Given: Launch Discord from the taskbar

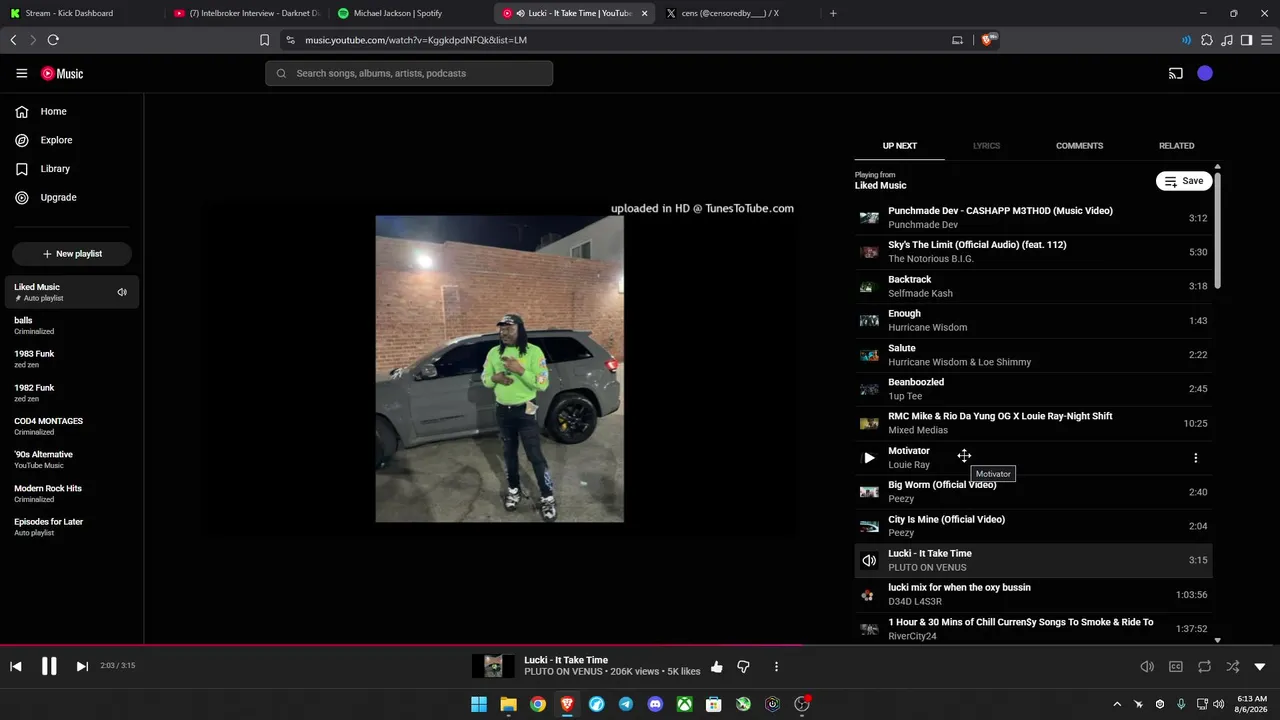Looking at the screenshot, I should click(x=655, y=704).
